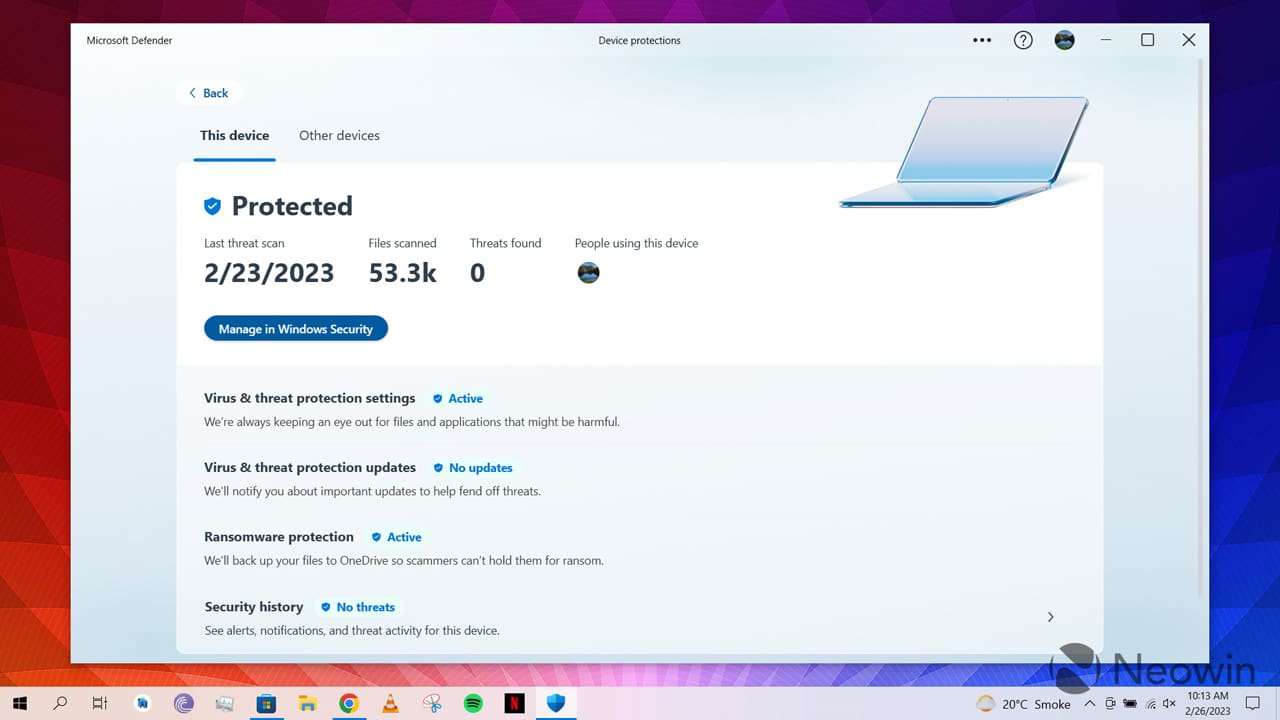Click the 2/23/2023 last scan date

click(269, 273)
